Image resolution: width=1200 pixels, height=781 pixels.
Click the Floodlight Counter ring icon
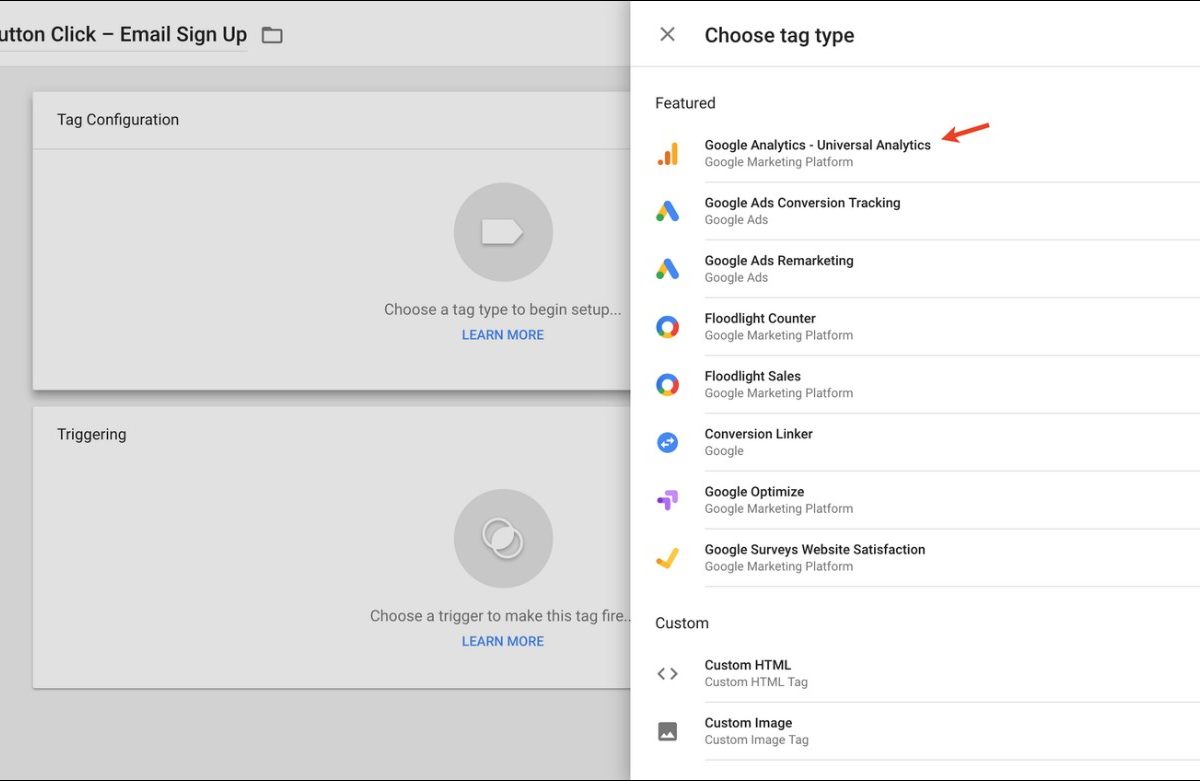667,327
